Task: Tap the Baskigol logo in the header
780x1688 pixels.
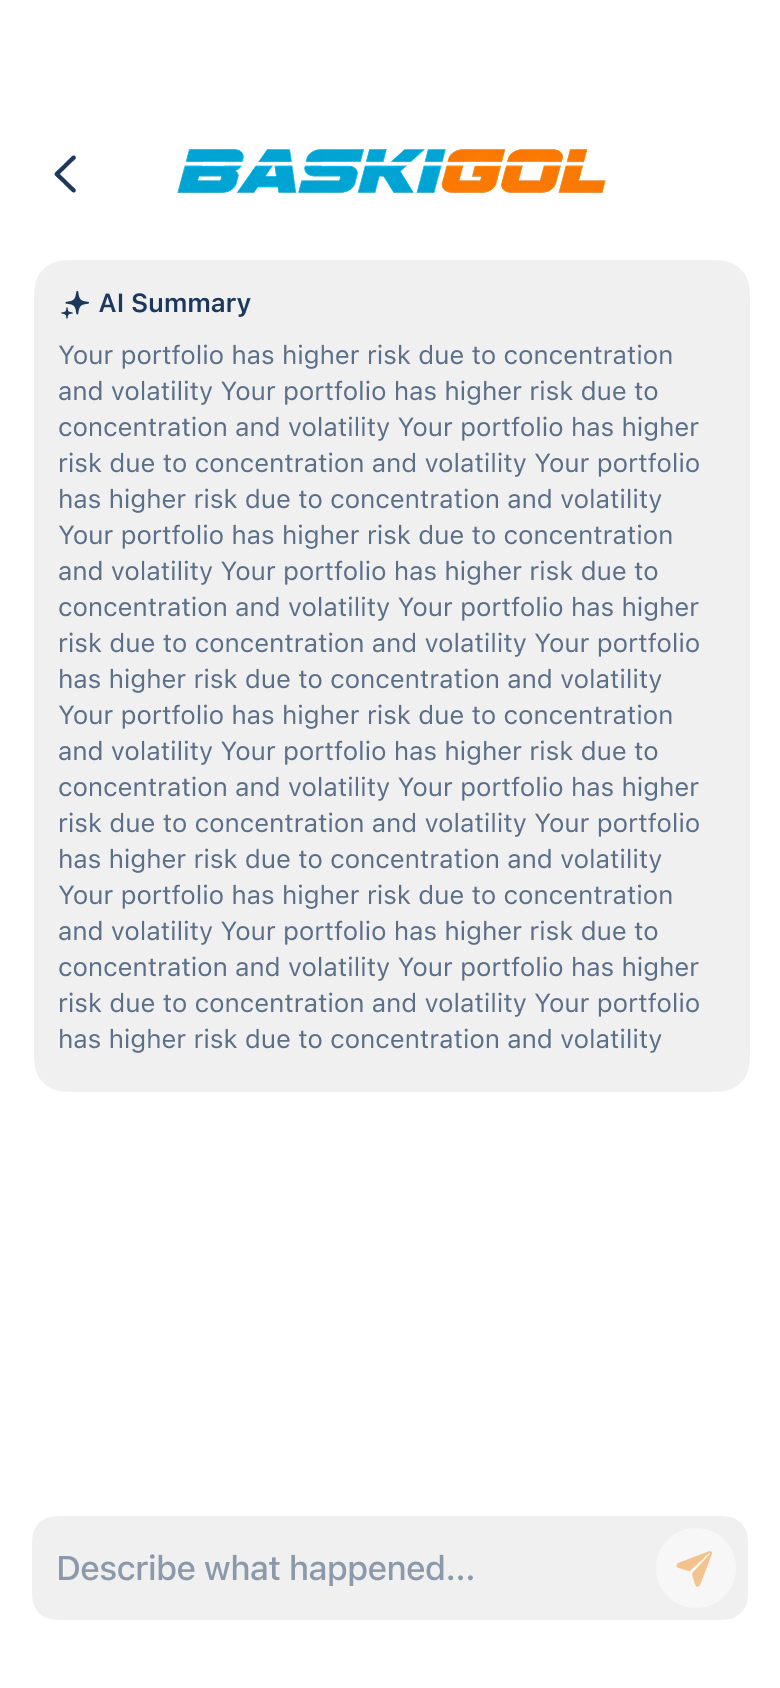Action: 391,171
